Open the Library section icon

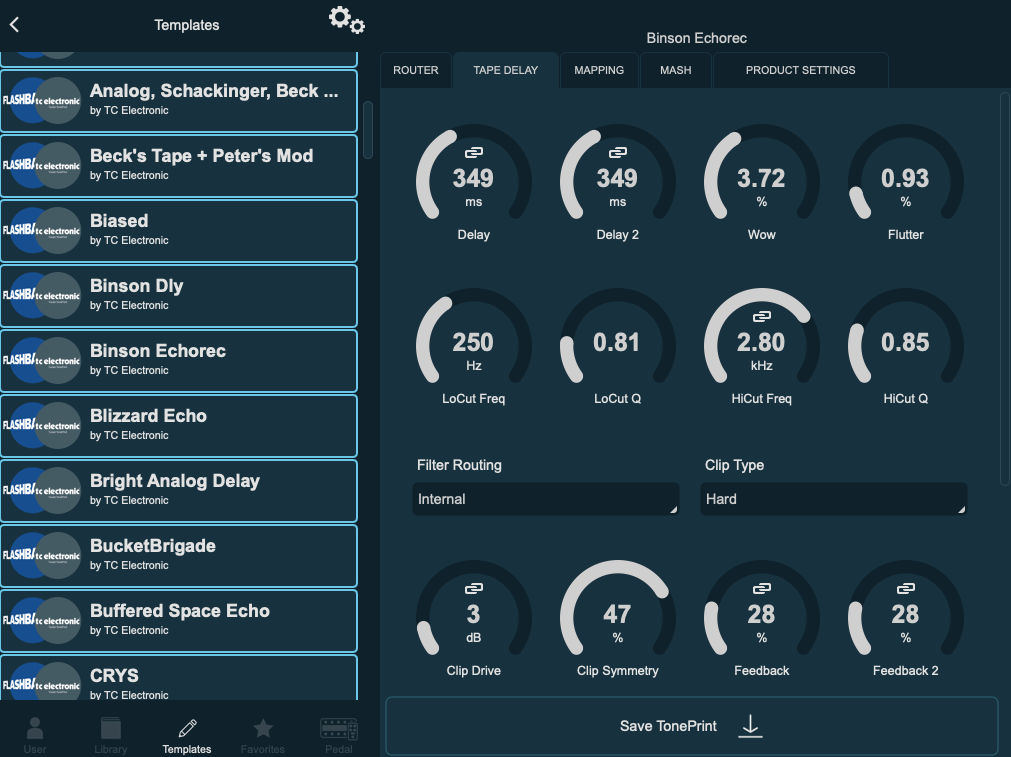111,729
